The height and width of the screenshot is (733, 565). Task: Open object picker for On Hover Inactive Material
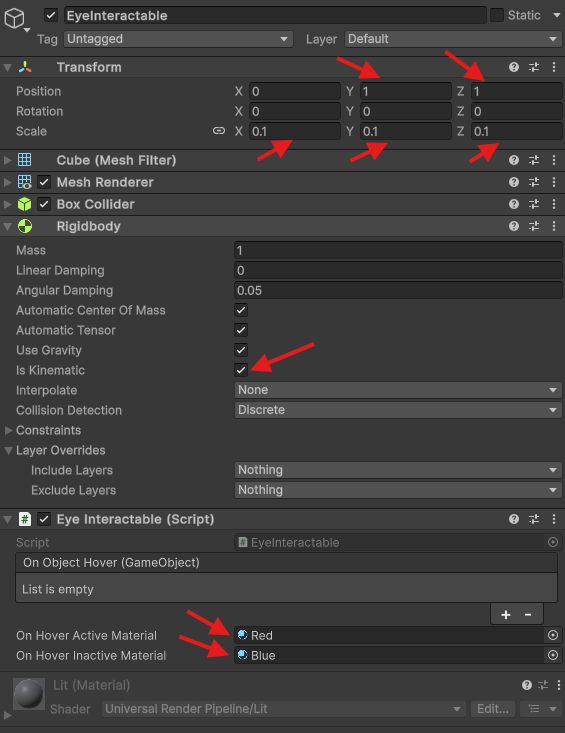(x=553, y=655)
